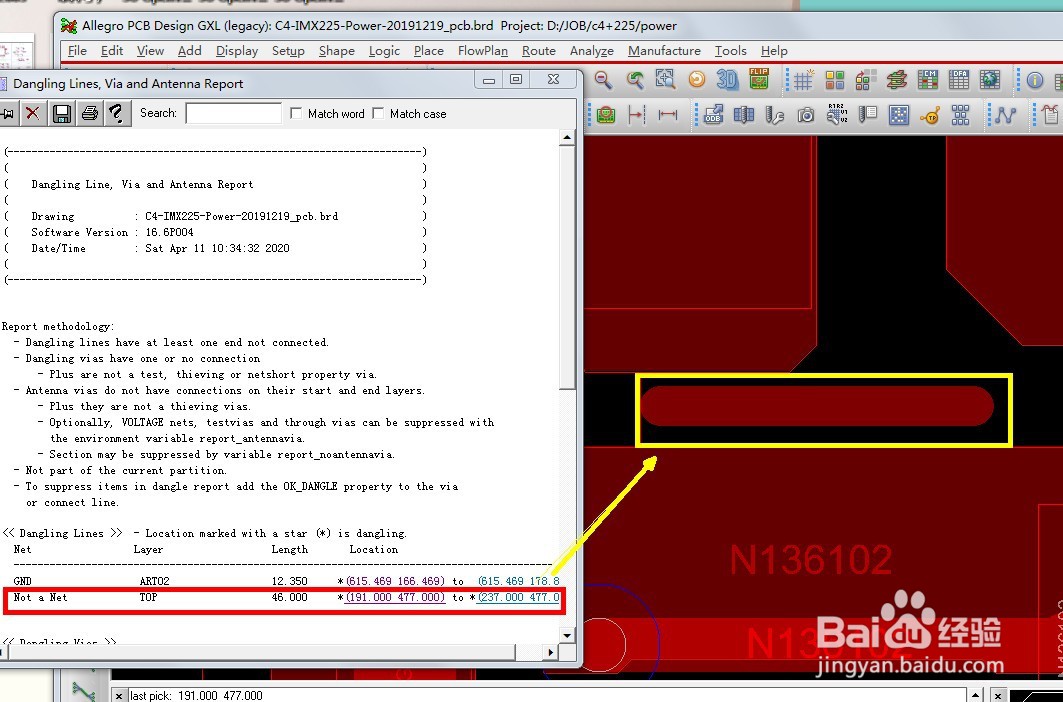Open the 3D viewer icon
This screenshot has width=1063, height=702.
727,80
